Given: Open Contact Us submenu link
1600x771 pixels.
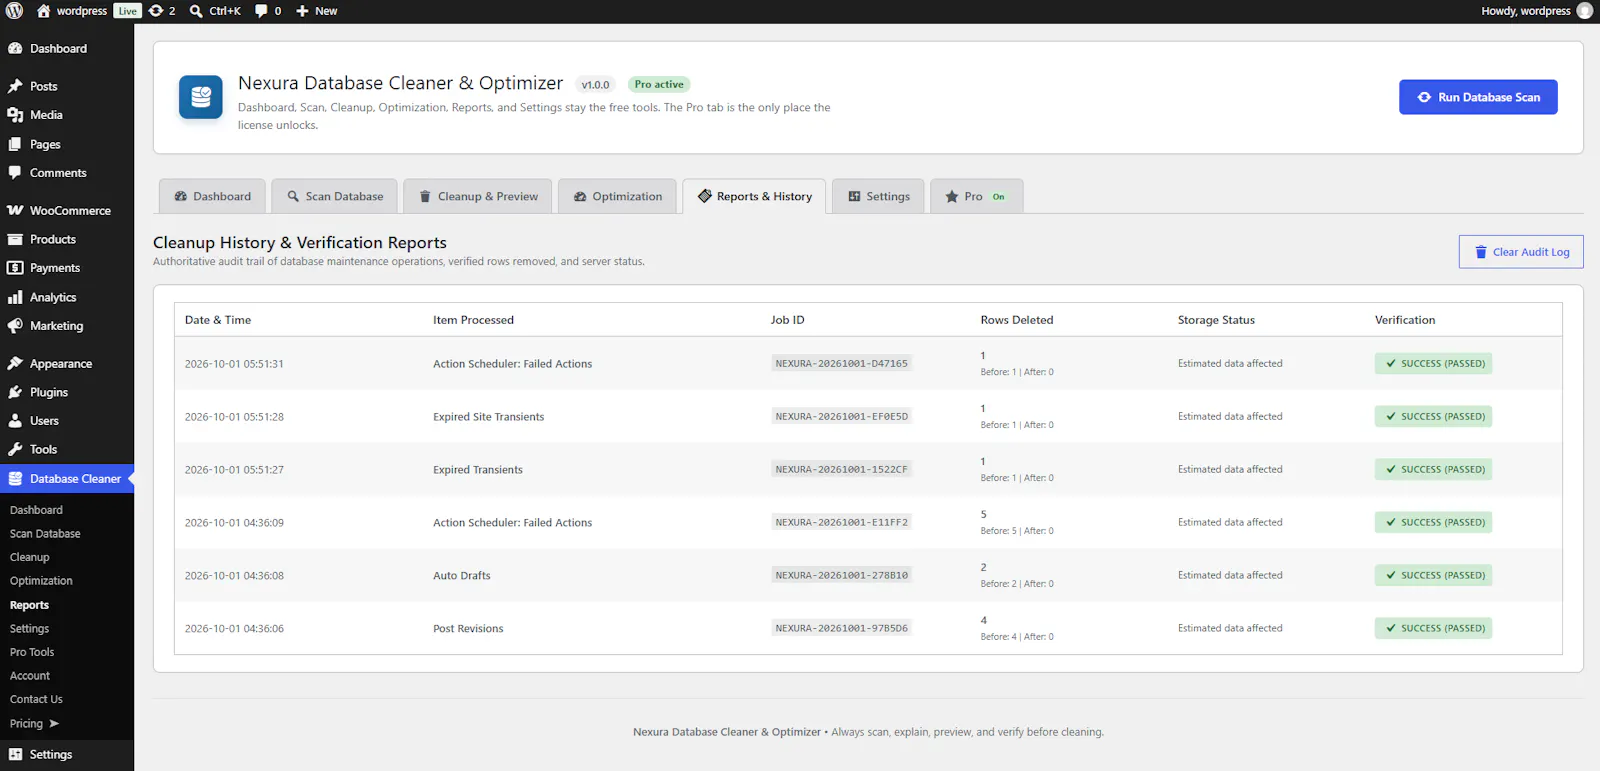Looking at the screenshot, I should 36,699.
